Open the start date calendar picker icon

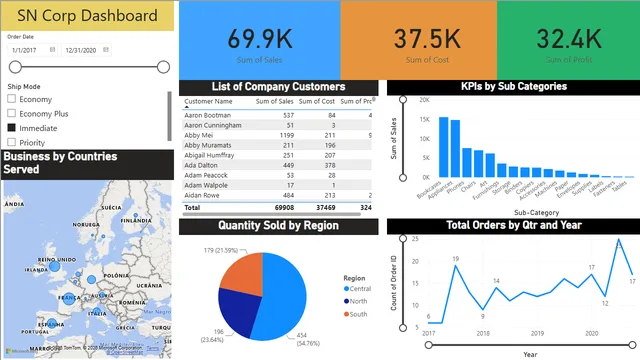point(52,49)
